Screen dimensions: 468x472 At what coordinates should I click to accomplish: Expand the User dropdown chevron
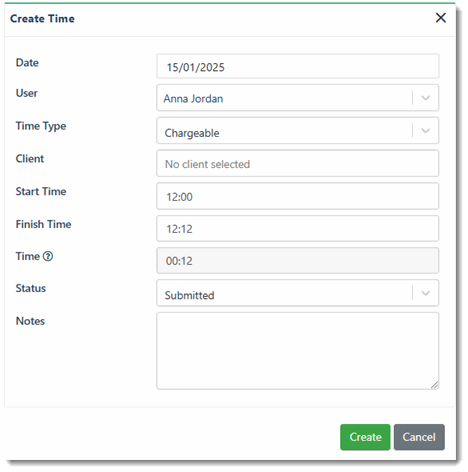coord(425,98)
